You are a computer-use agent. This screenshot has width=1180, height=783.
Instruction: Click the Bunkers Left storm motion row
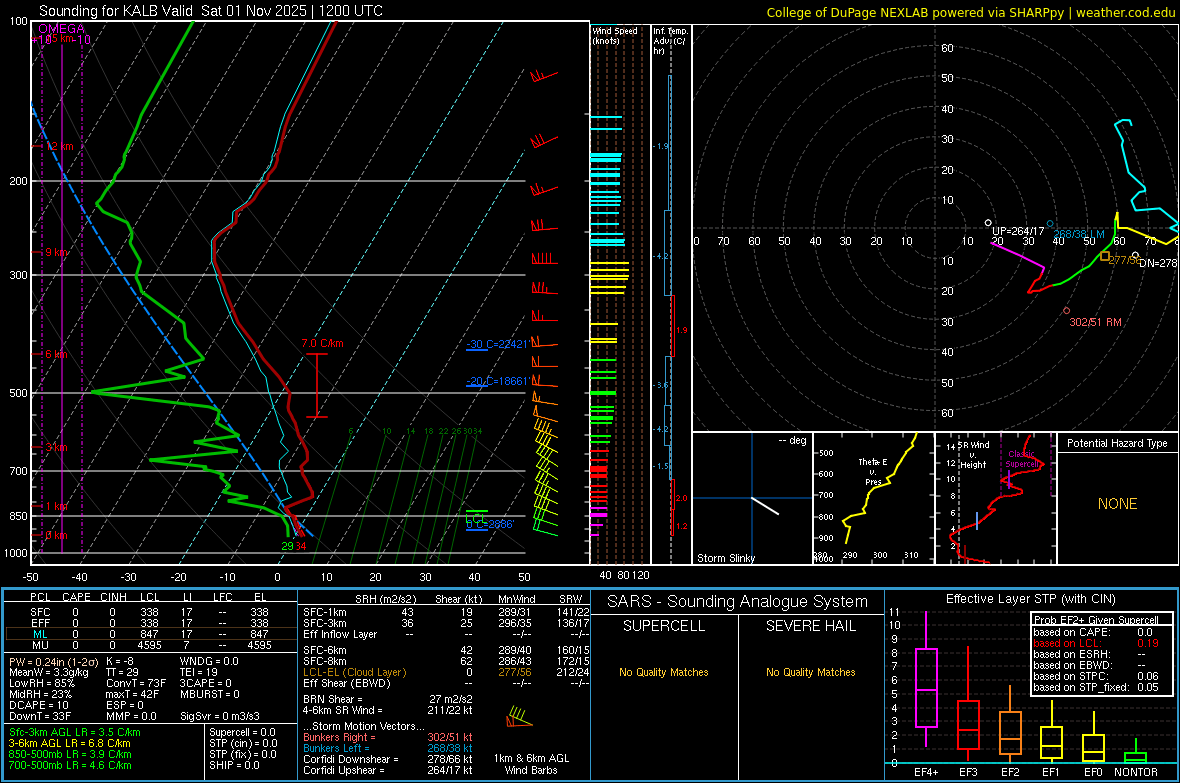tap(388, 748)
